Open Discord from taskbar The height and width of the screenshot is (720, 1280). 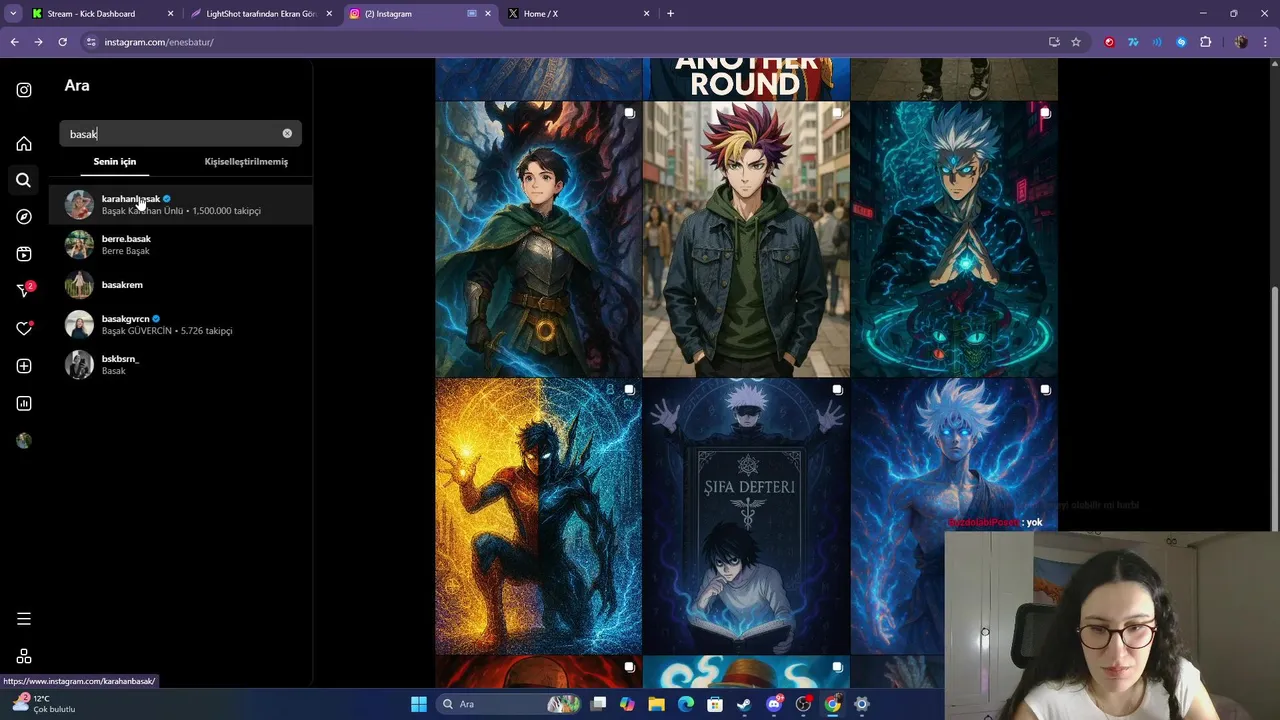click(x=774, y=704)
